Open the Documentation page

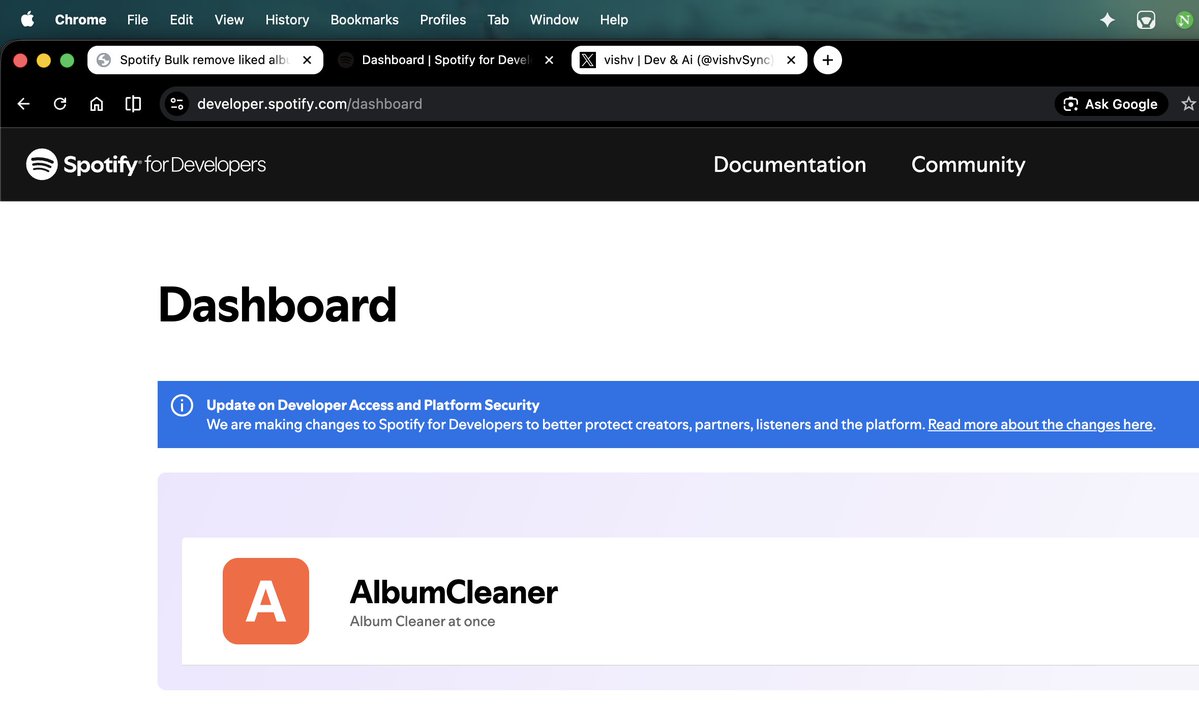[789, 164]
